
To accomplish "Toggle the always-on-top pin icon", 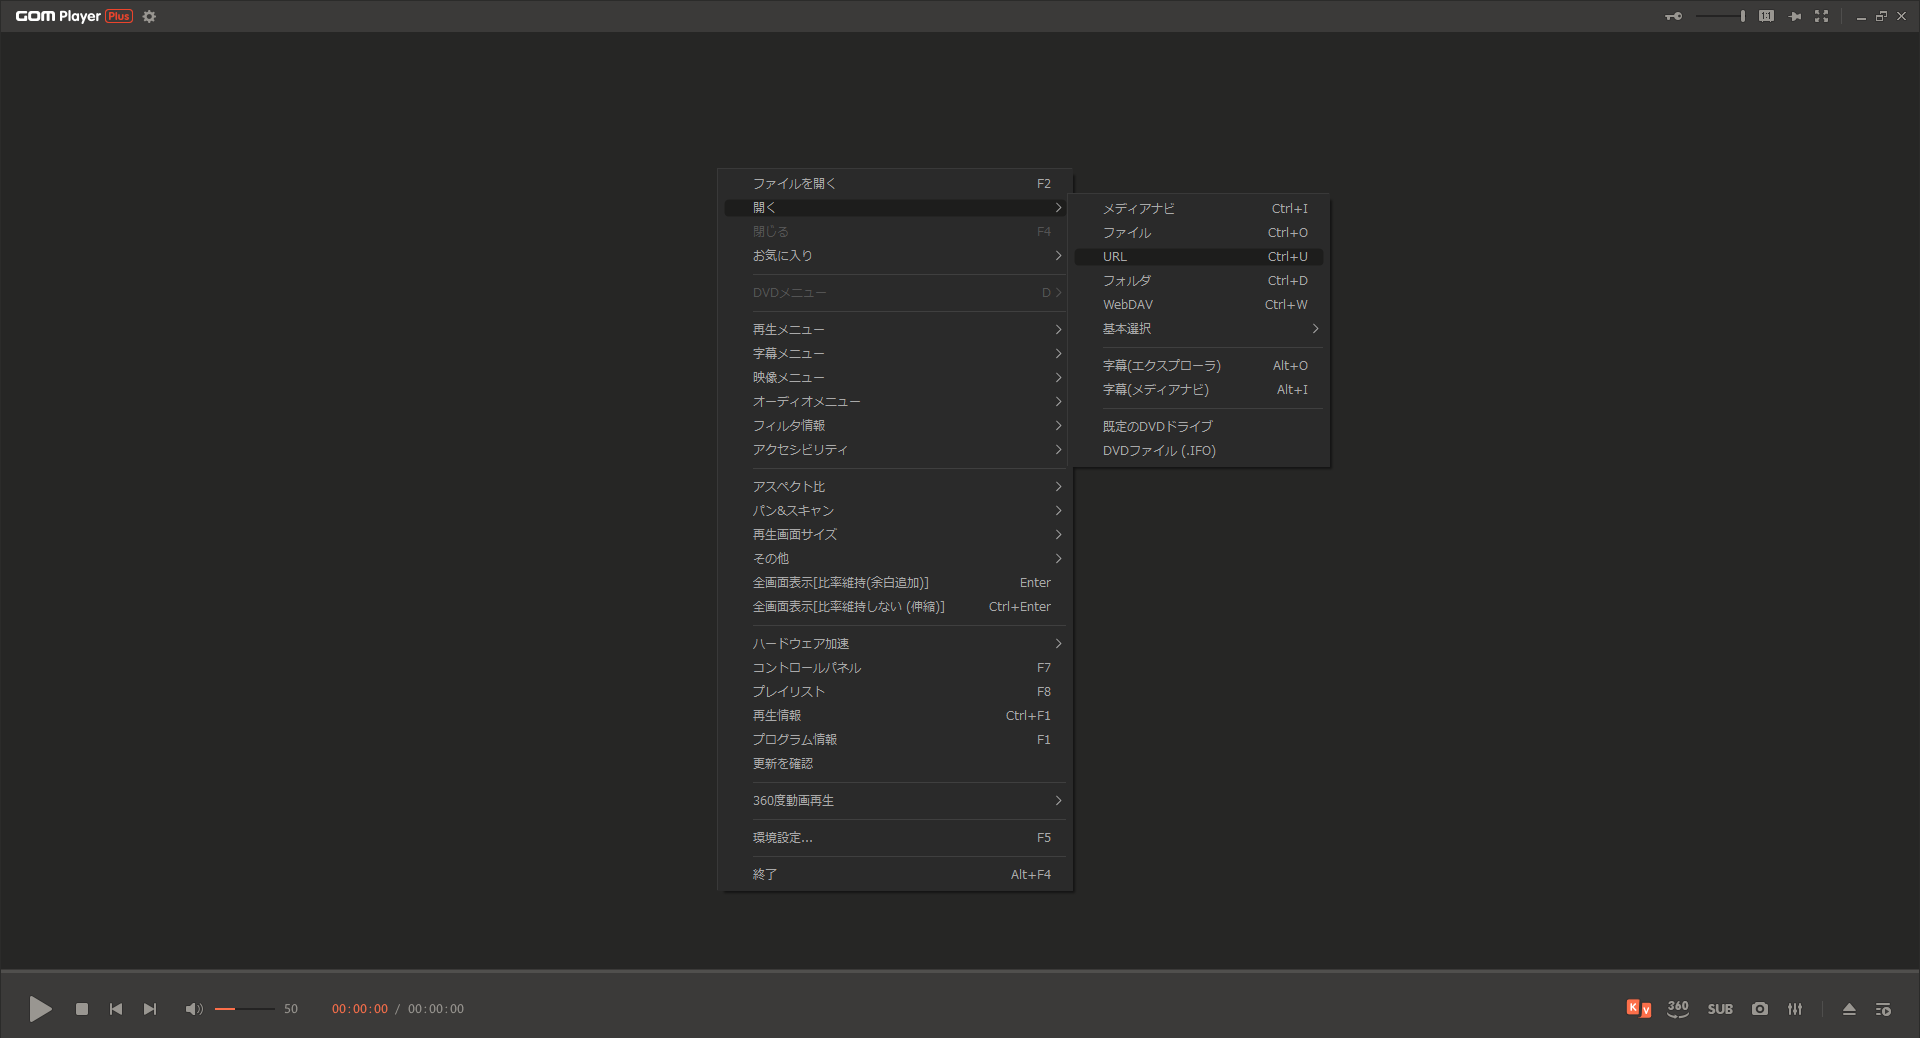I will pos(1795,16).
